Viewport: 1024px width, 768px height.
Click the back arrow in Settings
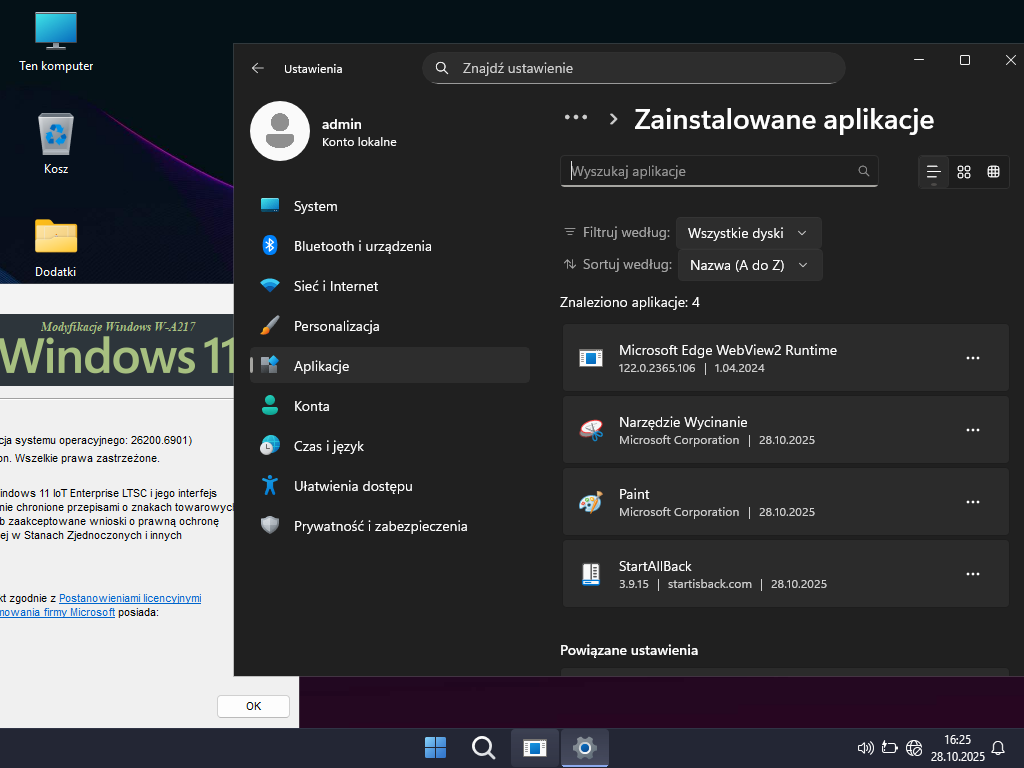pyautogui.click(x=258, y=68)
